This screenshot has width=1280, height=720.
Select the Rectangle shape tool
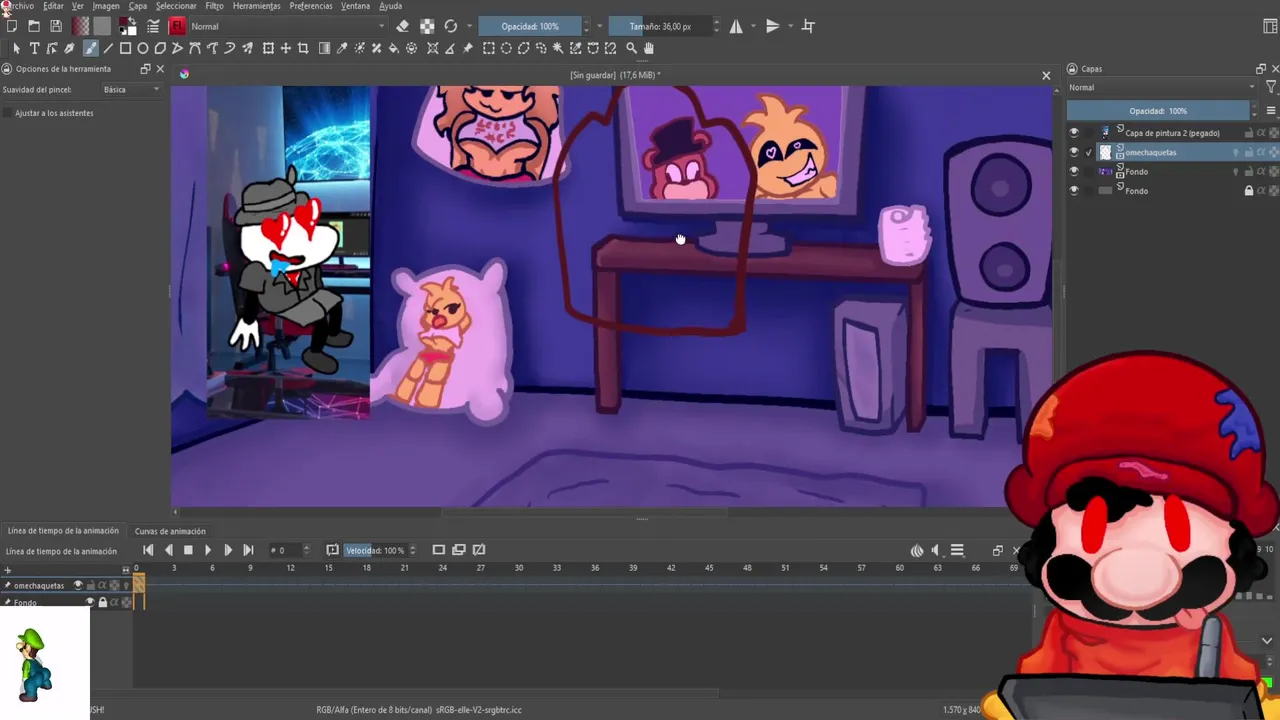tap(125, 48)
